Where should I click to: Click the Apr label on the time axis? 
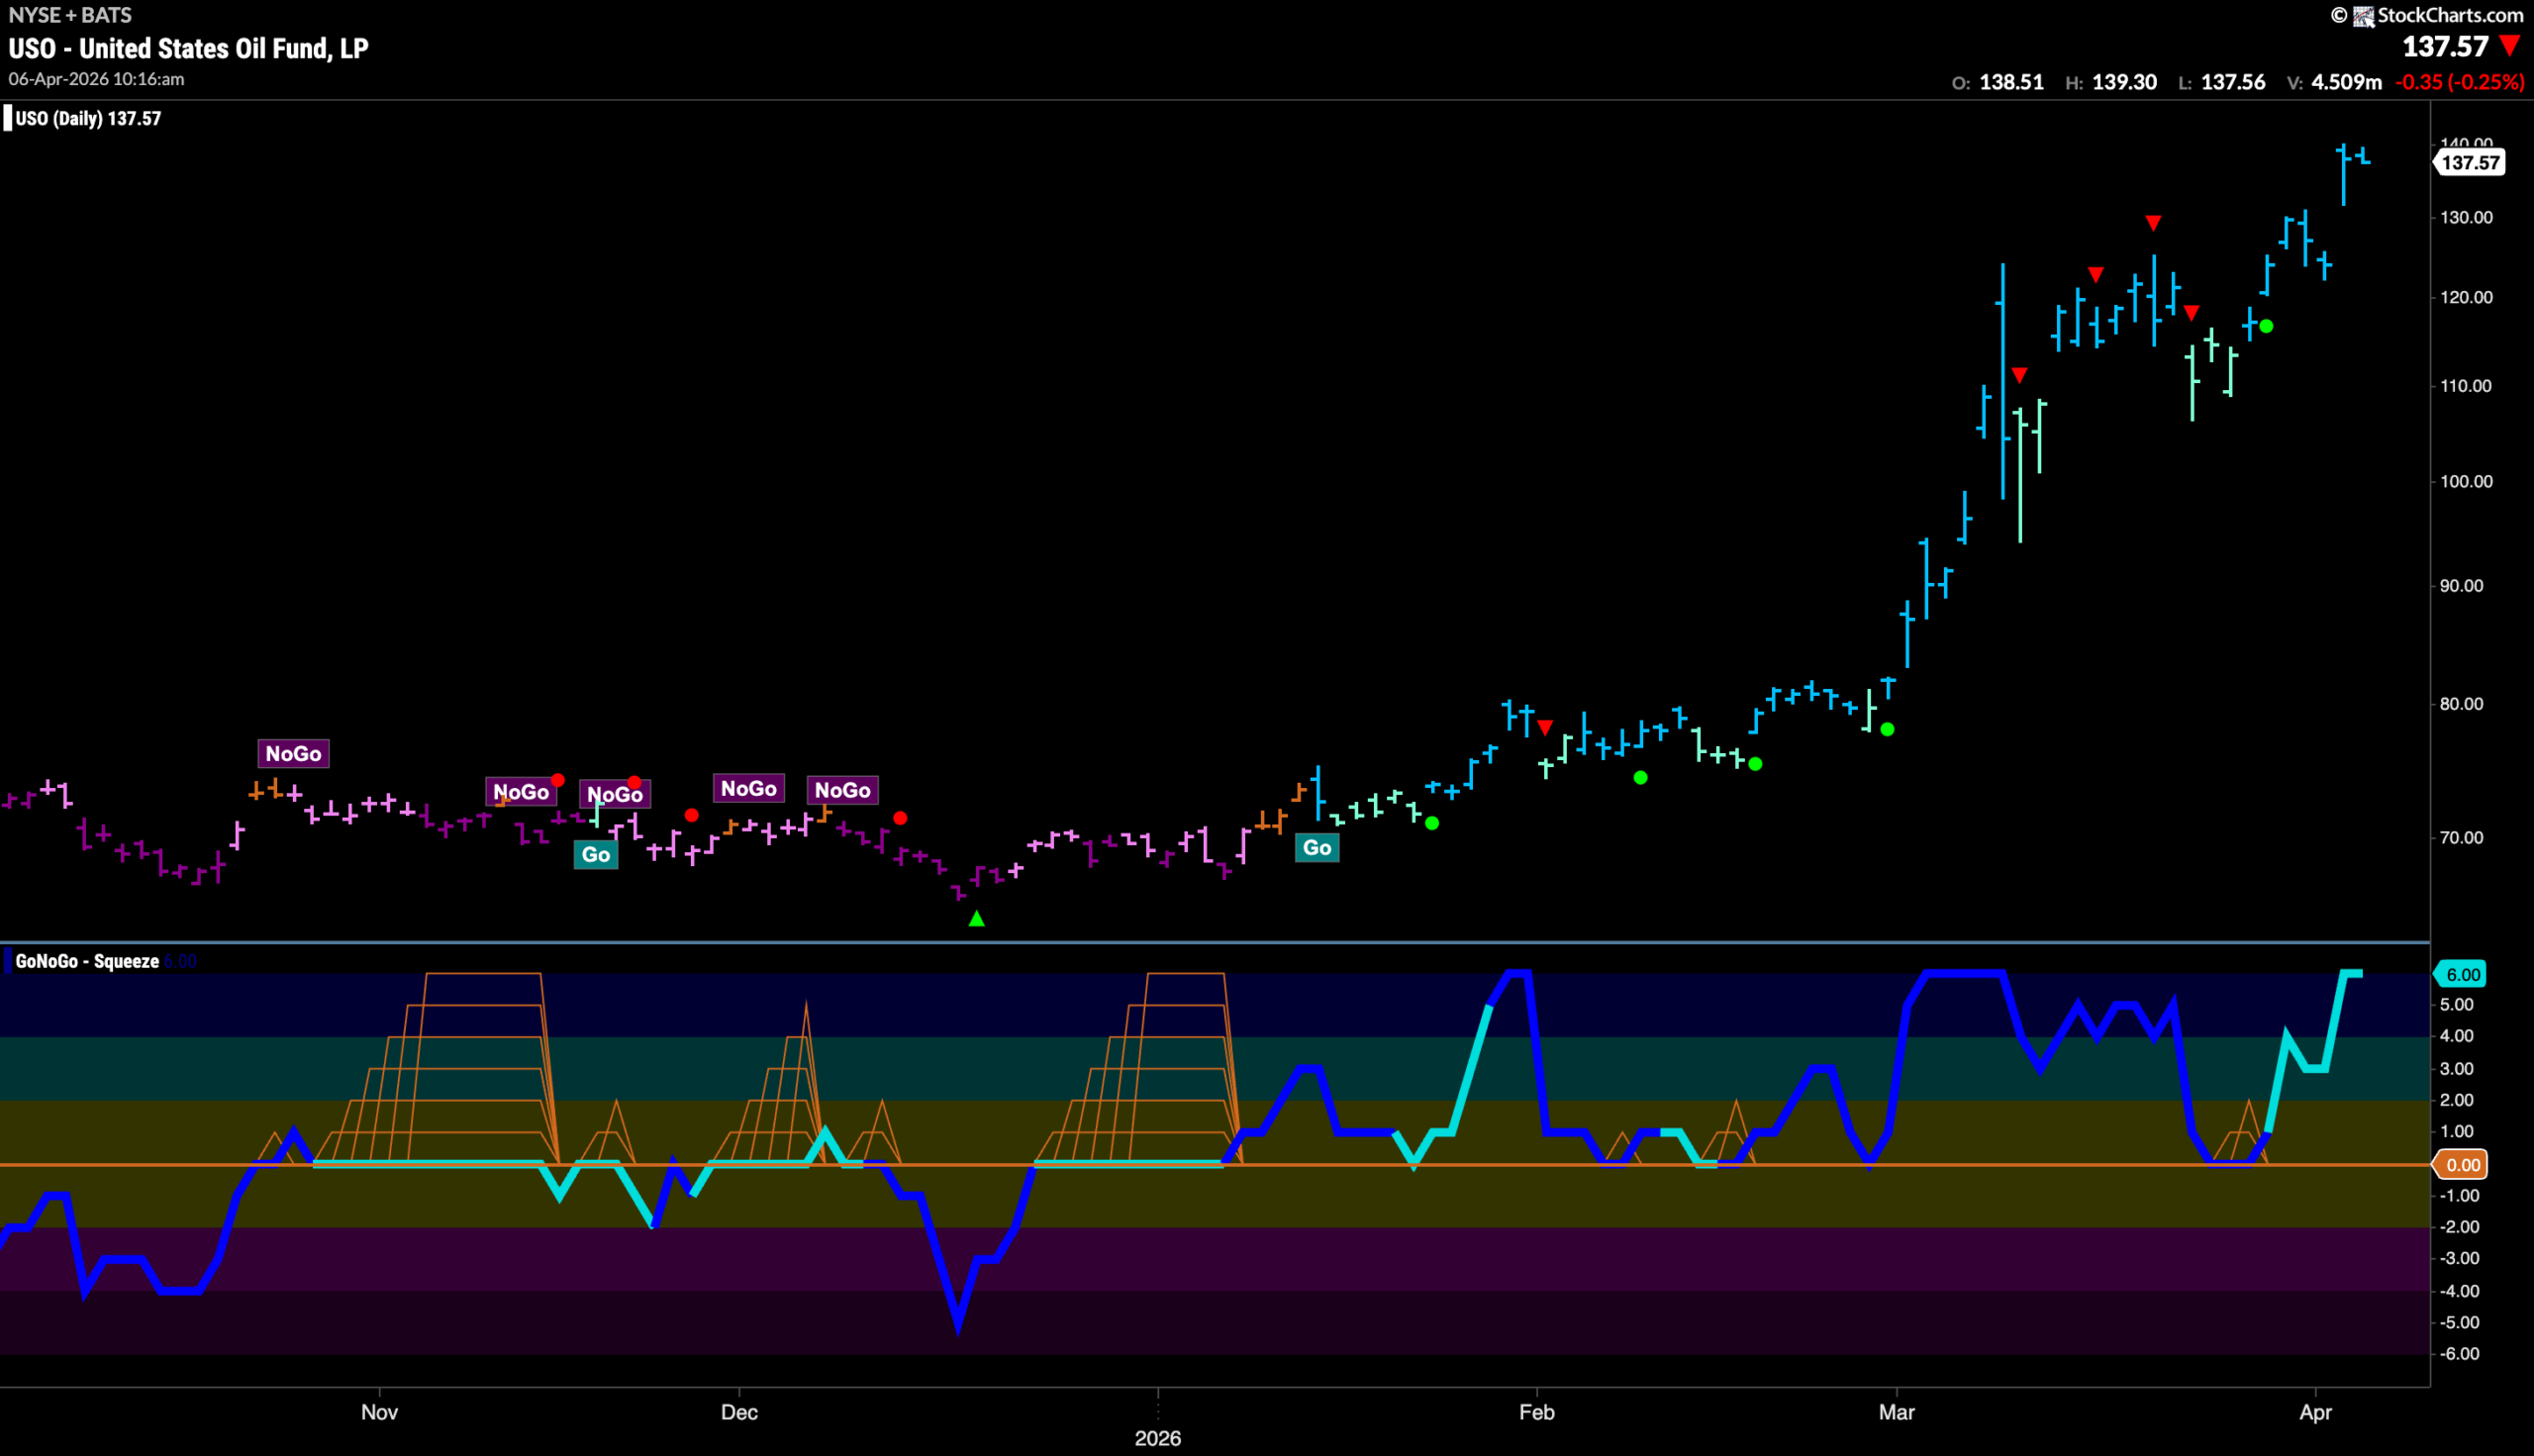point(2316,1412)
